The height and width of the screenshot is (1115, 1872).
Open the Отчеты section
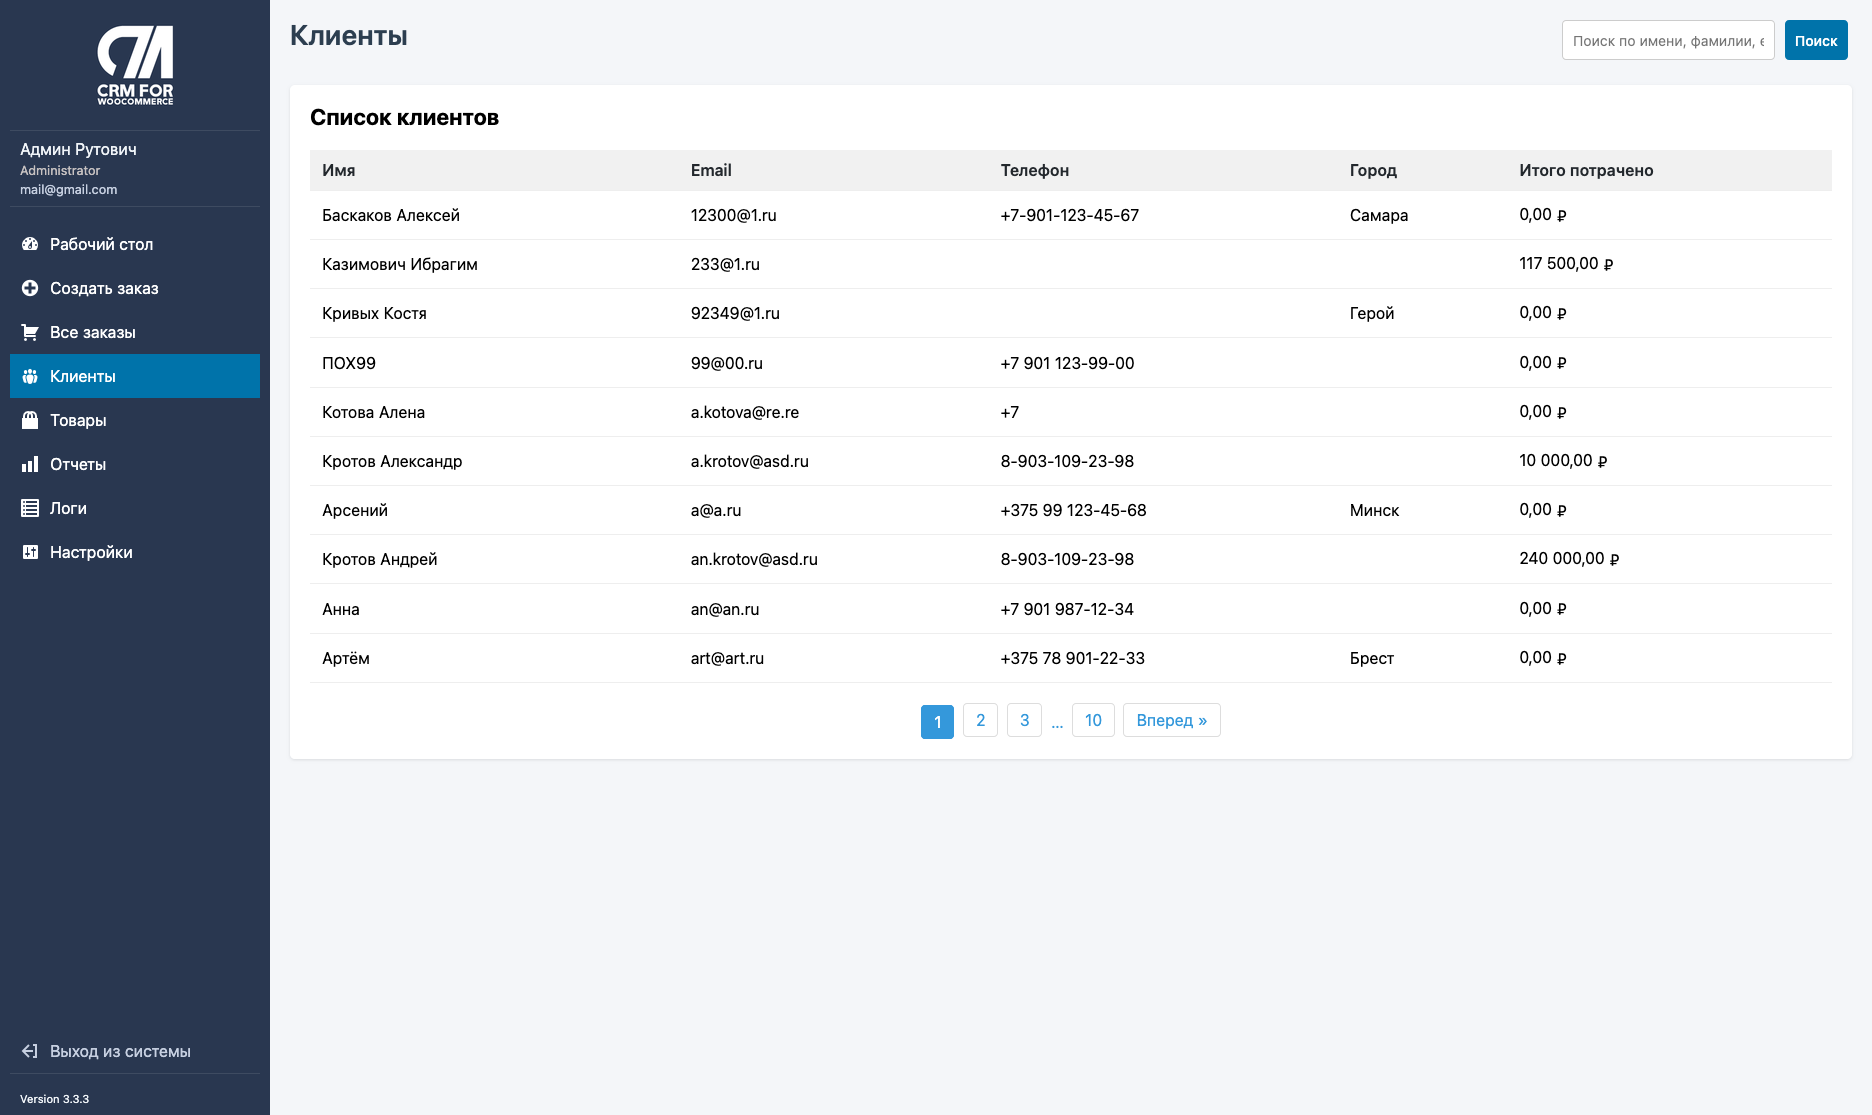point(135,464)
